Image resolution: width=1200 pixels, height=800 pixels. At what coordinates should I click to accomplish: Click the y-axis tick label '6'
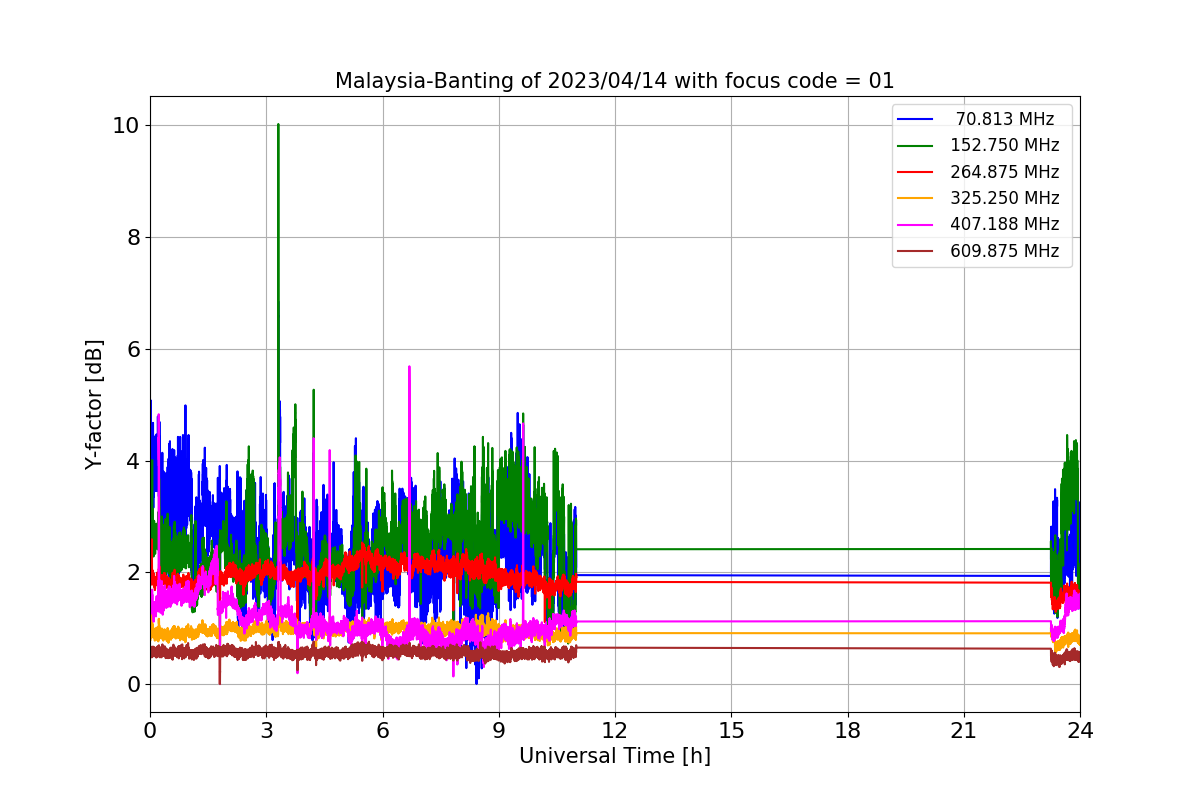[134, 350]
